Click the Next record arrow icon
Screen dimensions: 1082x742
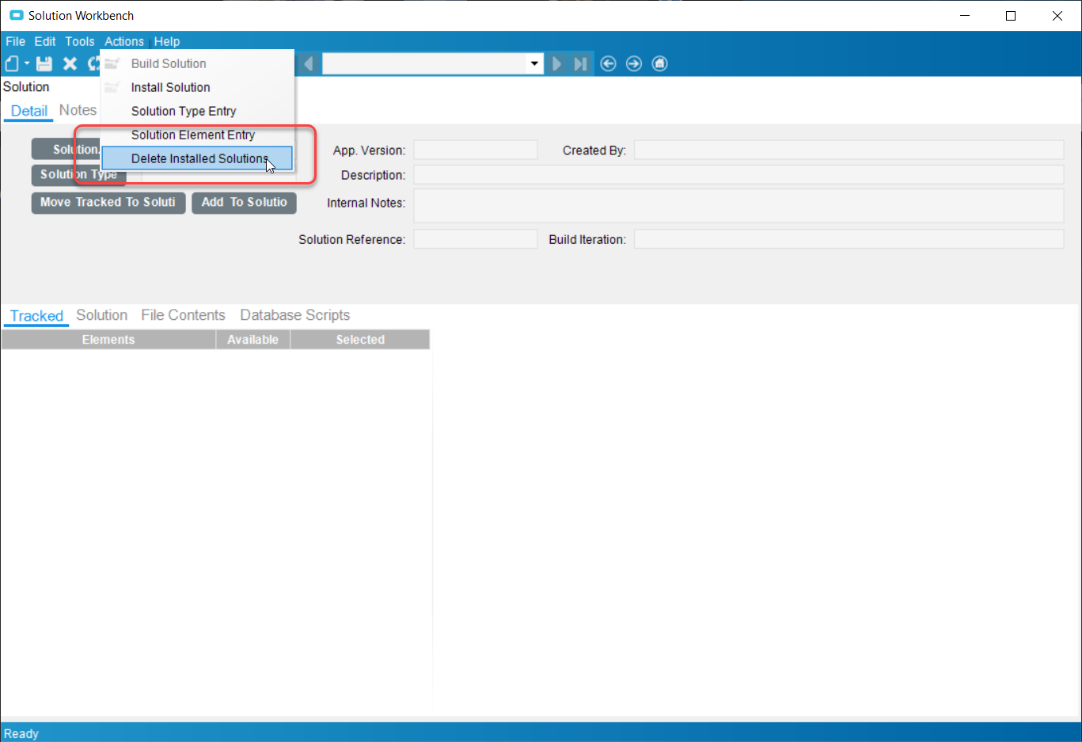point(557,64)
